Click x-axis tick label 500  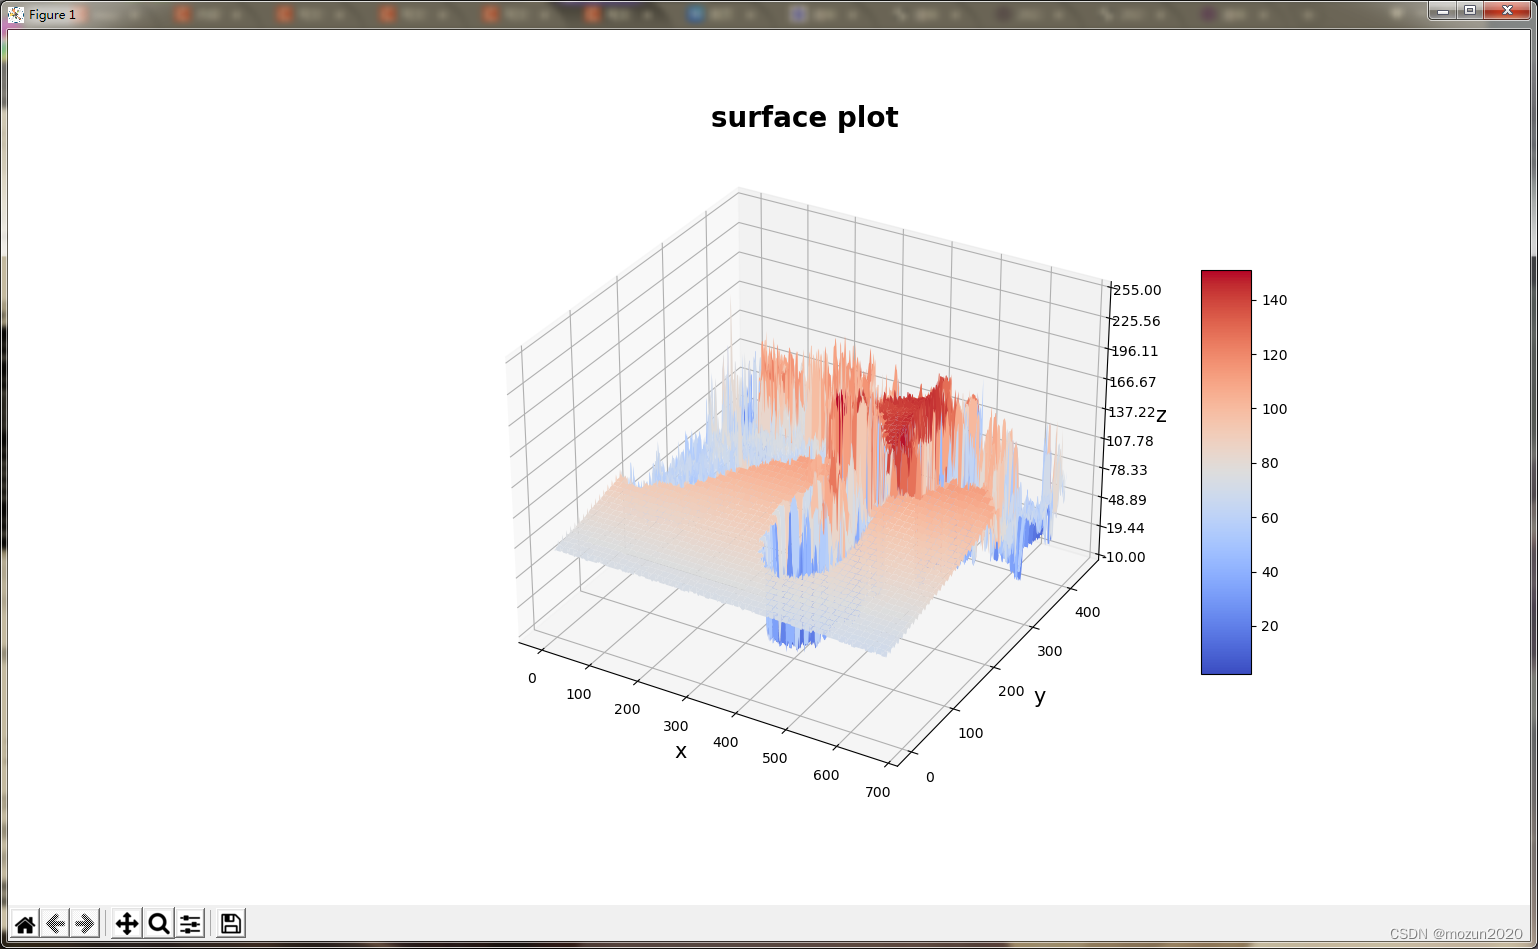point(775,758)
